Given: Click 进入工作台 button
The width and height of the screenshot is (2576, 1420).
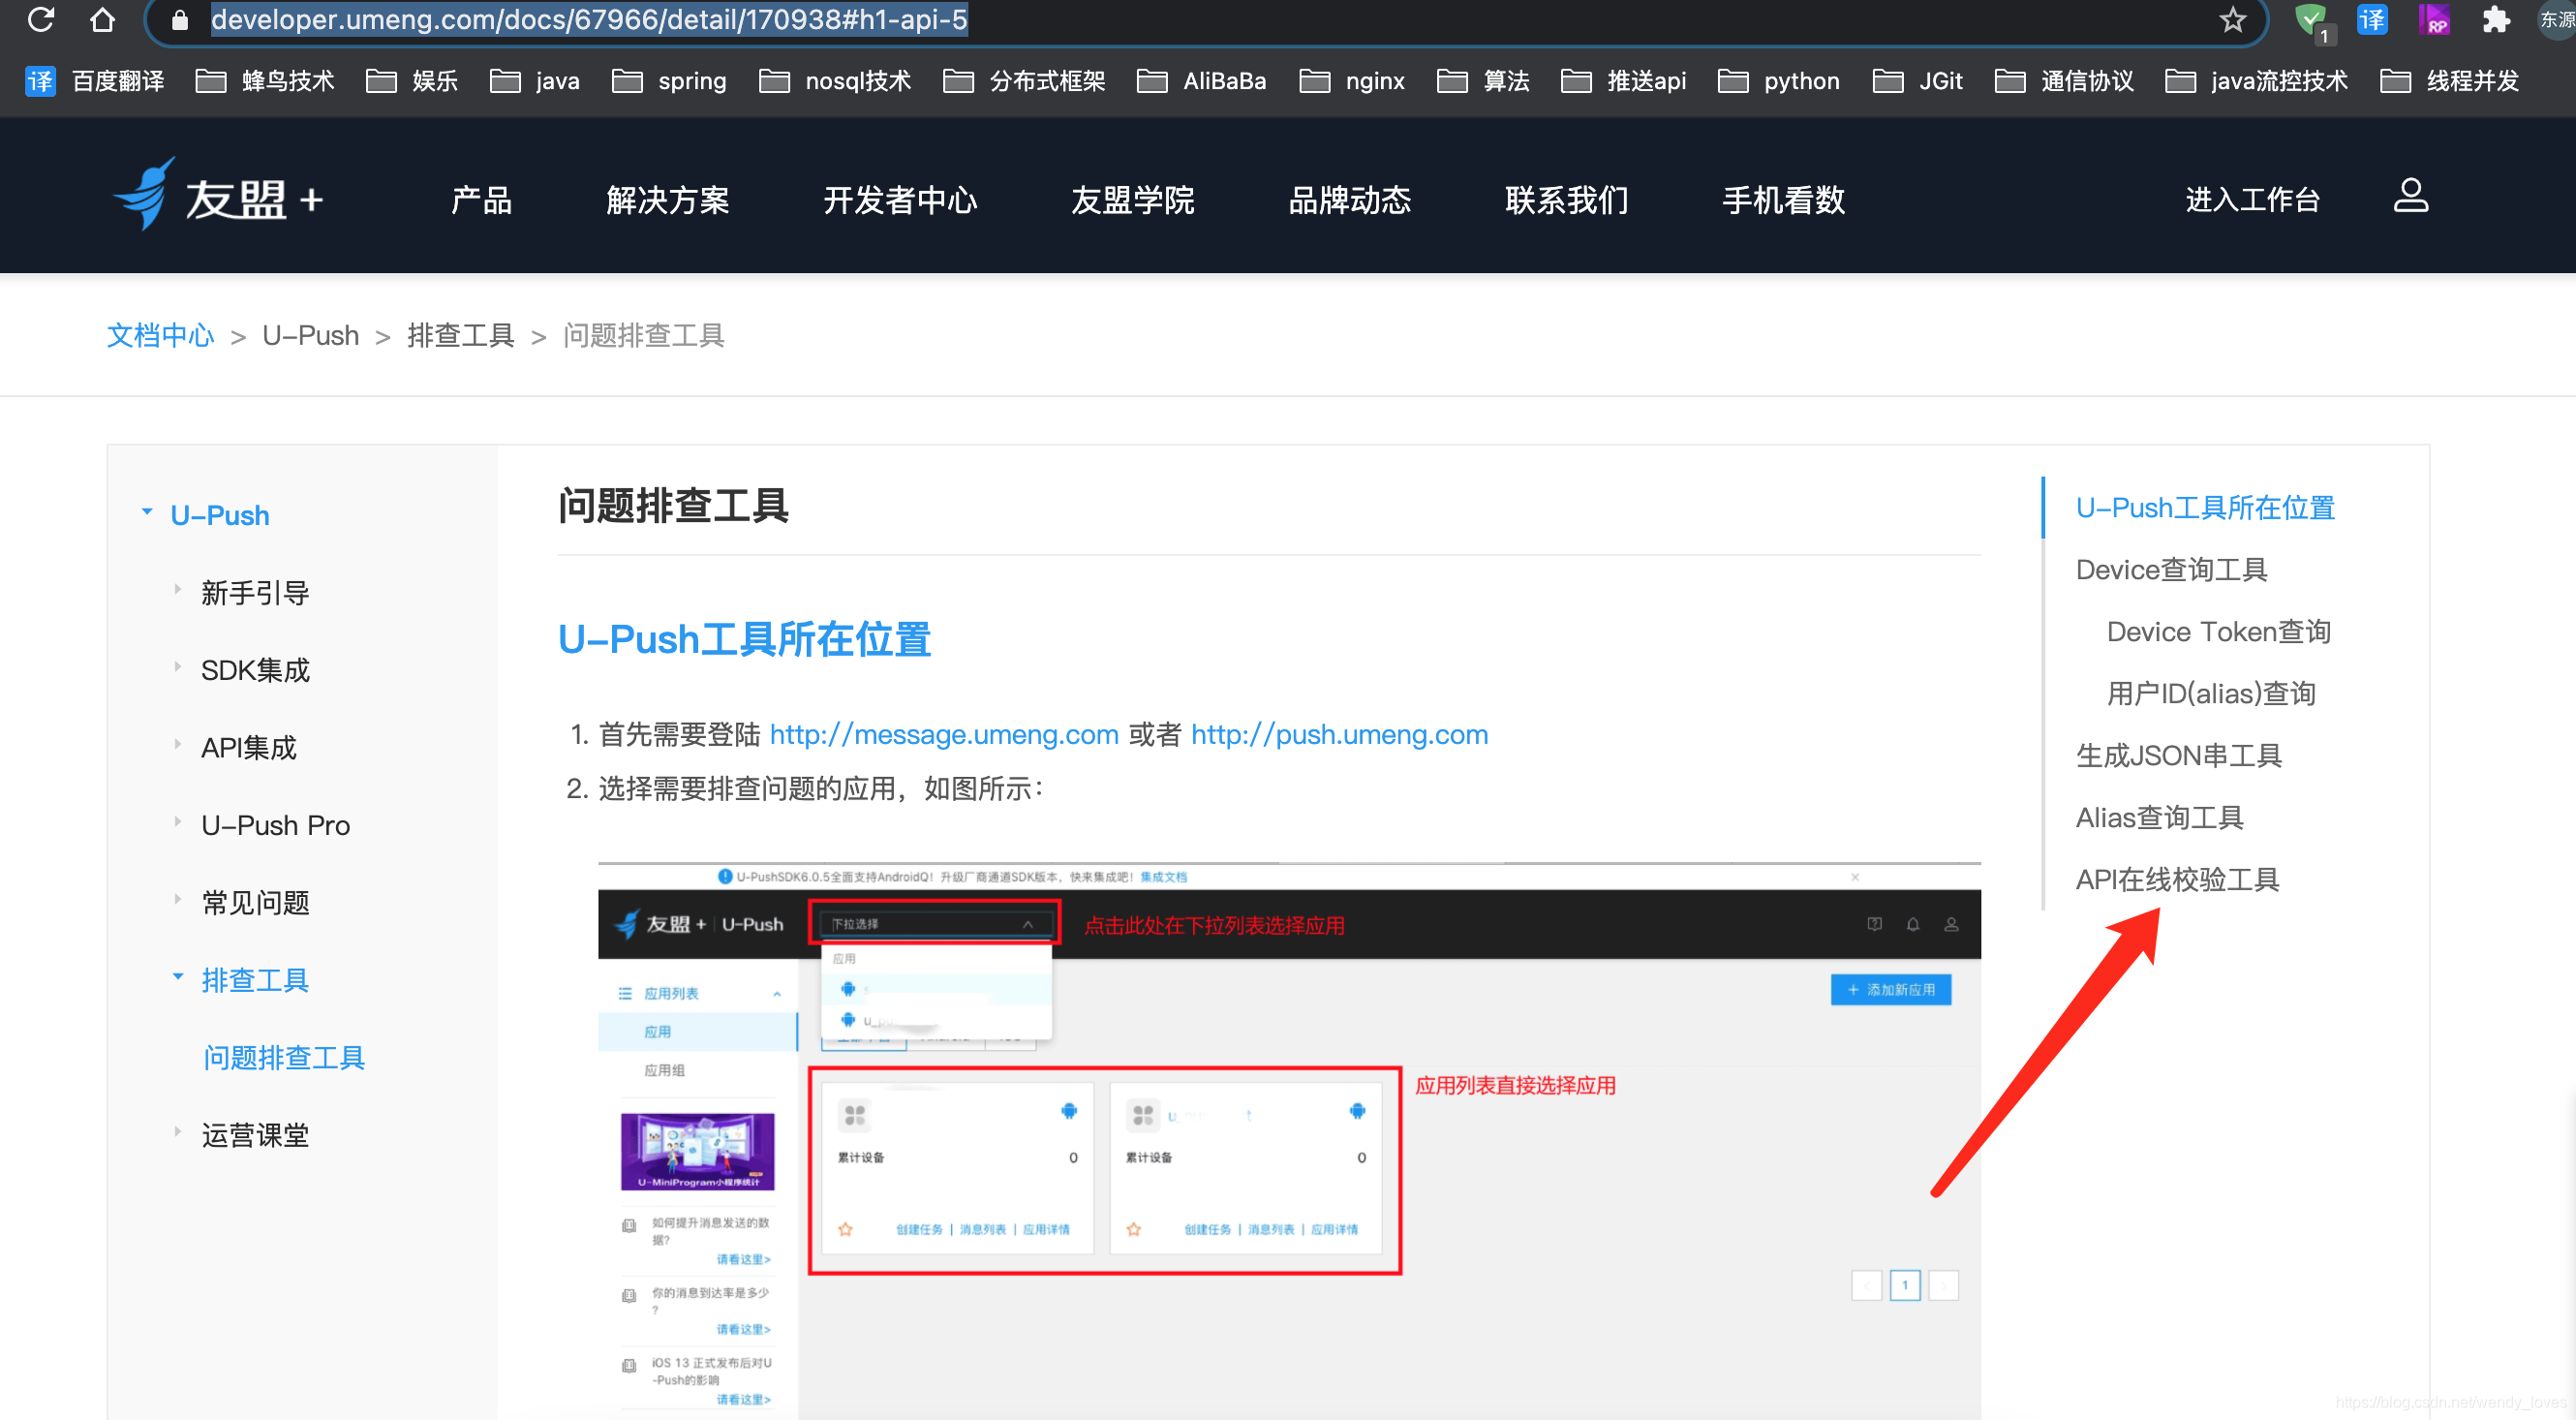Looking at the screenshot, I should click(2252, 200).
